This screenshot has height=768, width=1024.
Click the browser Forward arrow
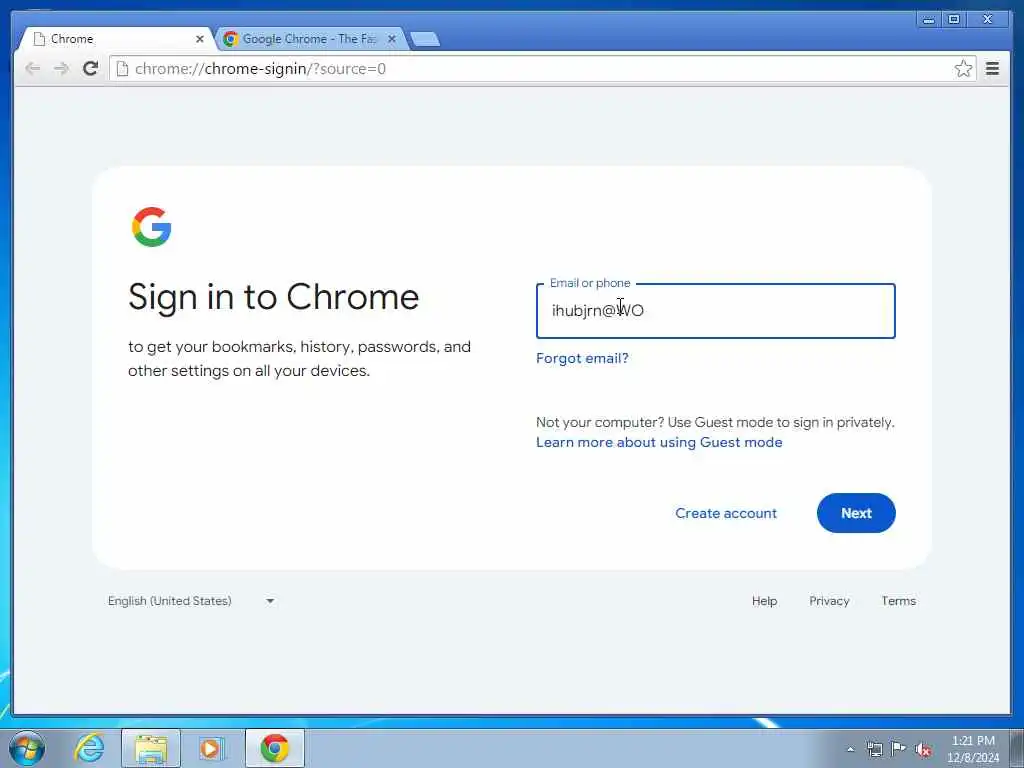pos(61,69)
